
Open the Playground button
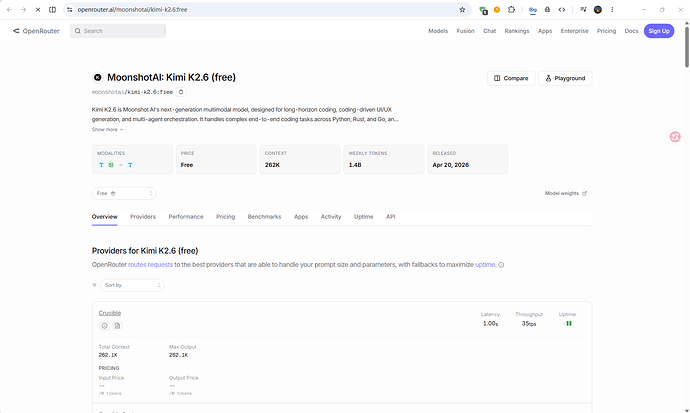click(x=565, y=78)
